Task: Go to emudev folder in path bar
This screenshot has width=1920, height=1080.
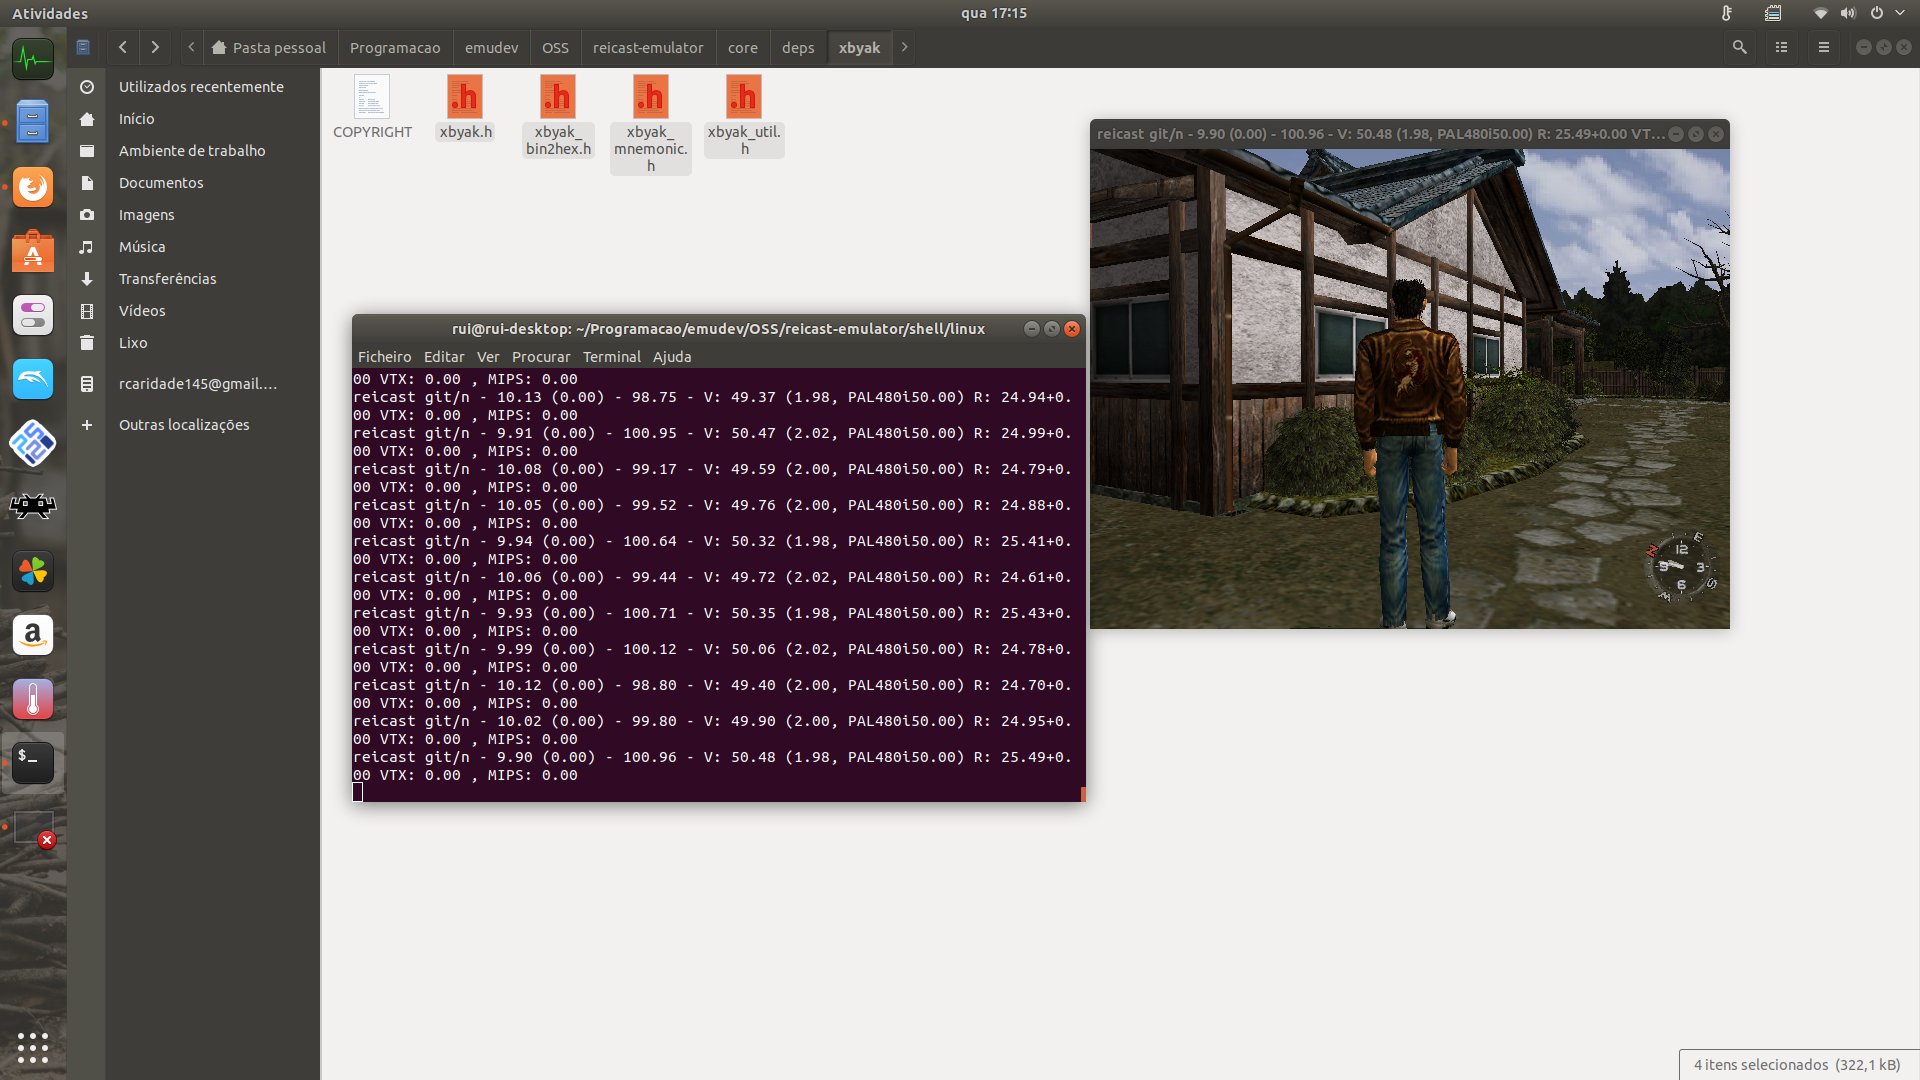Action: coord(491,47)
